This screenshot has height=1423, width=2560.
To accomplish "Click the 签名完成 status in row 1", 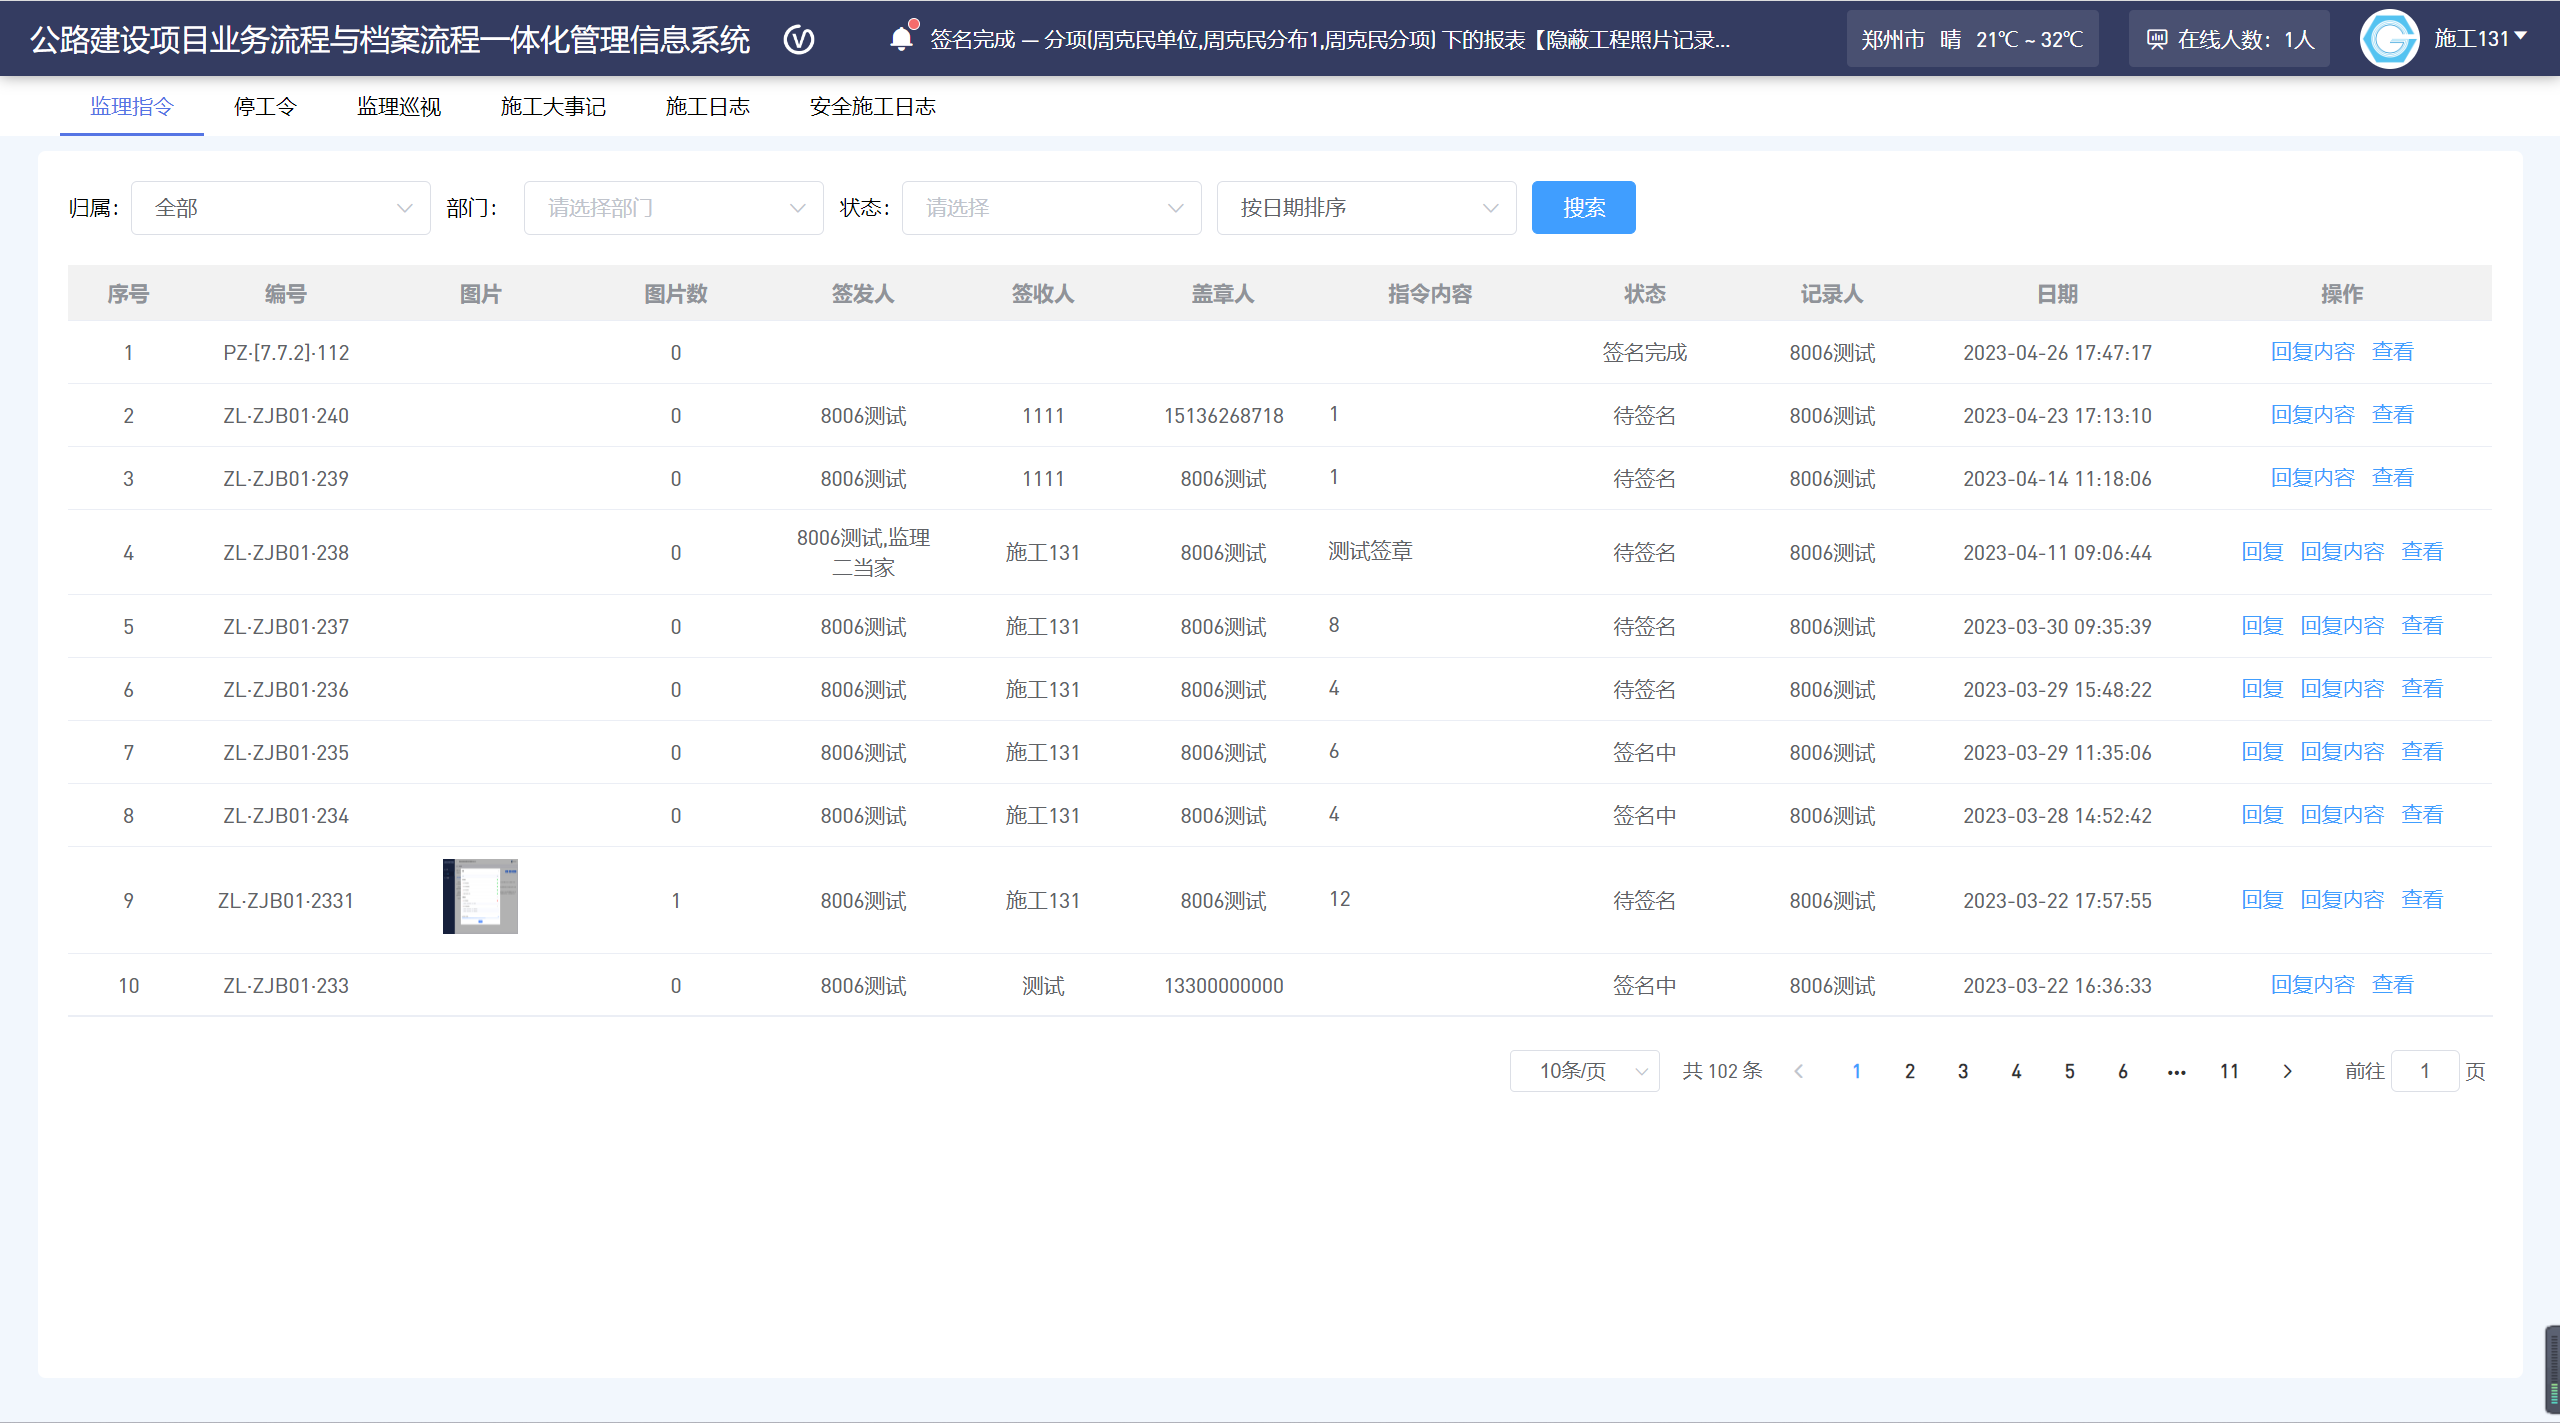I will (x=1645, y=353).
